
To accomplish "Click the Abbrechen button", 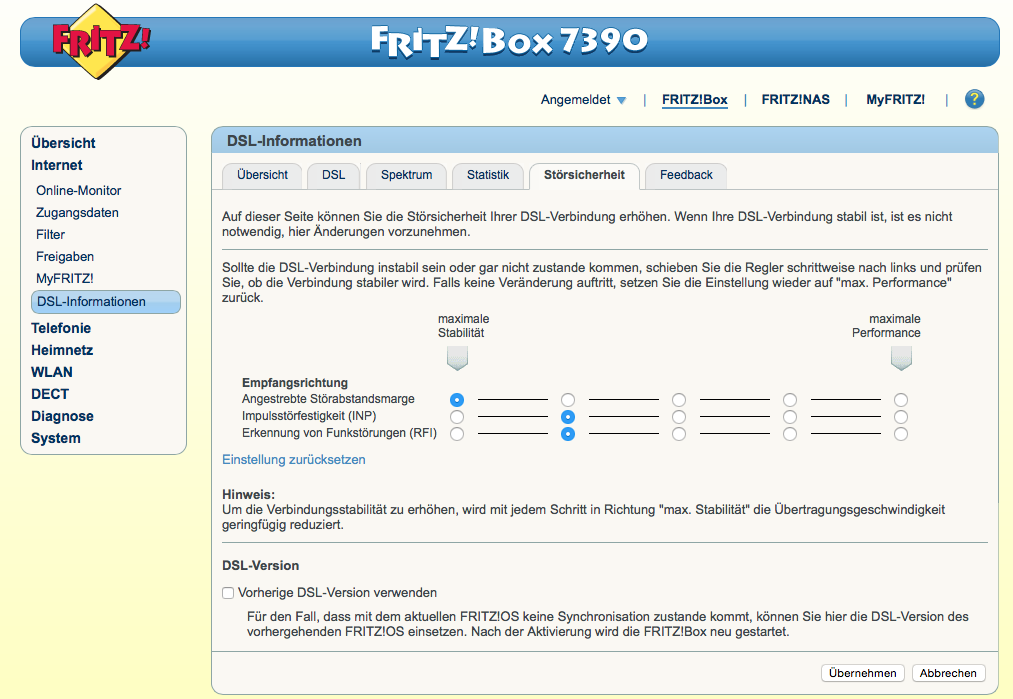I will click(x=948, y=673).
